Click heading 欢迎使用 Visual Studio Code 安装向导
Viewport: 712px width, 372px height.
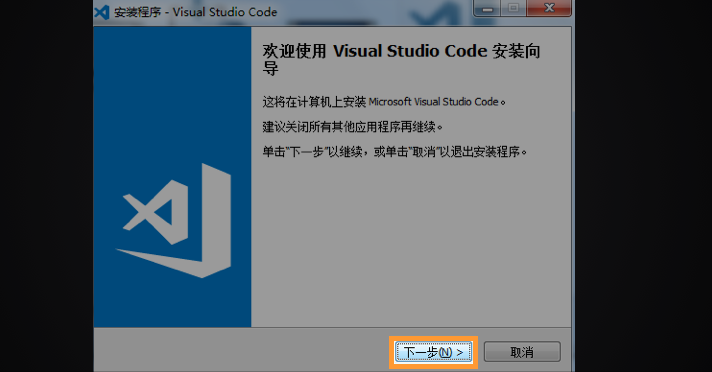coord(401,59)
